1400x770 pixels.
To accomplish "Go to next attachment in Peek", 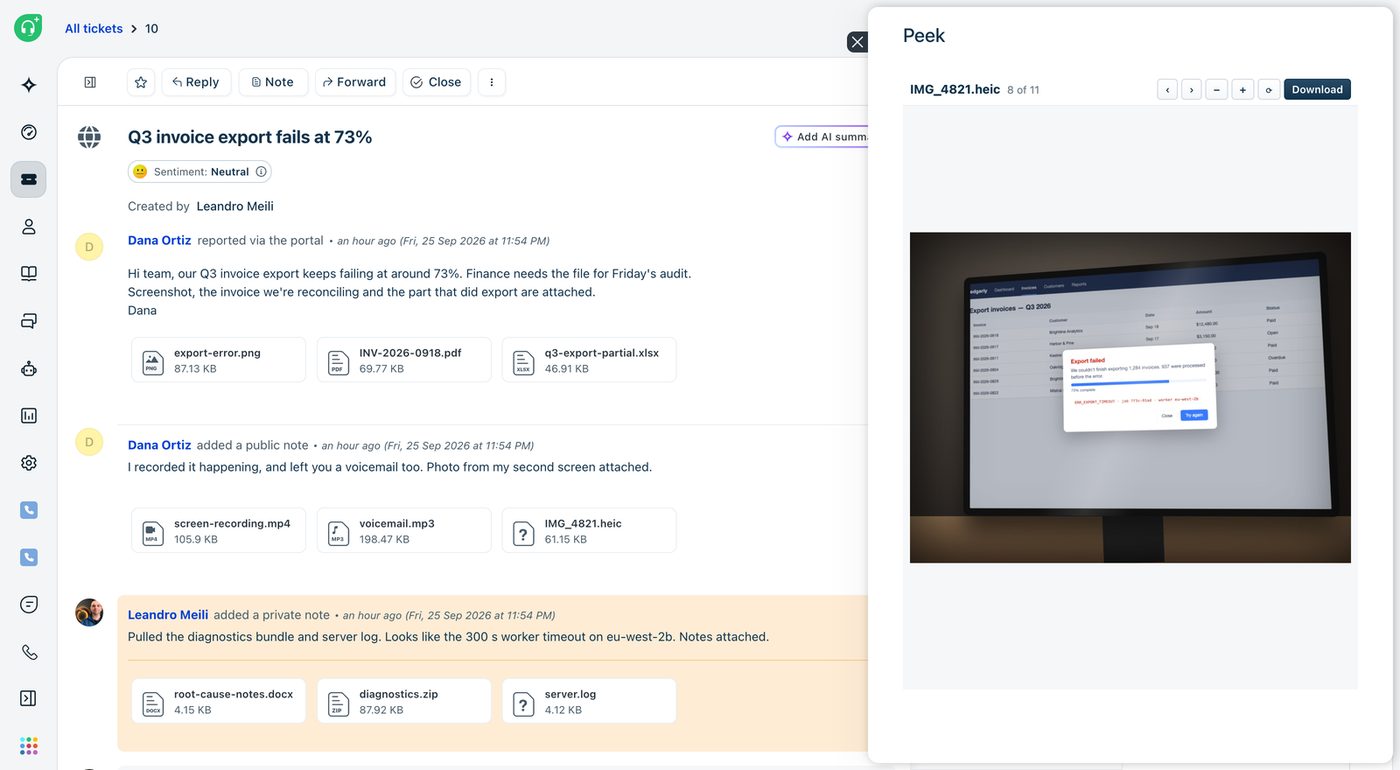I will point(1192,90).
